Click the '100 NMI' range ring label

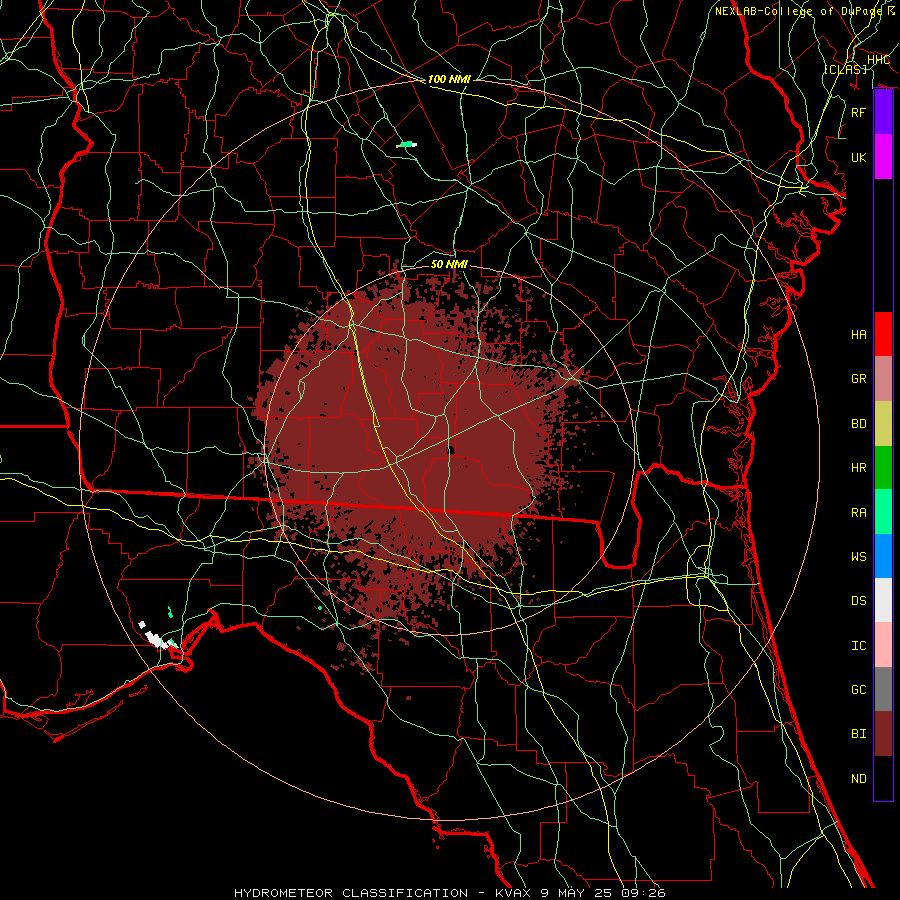click(449, 79)
